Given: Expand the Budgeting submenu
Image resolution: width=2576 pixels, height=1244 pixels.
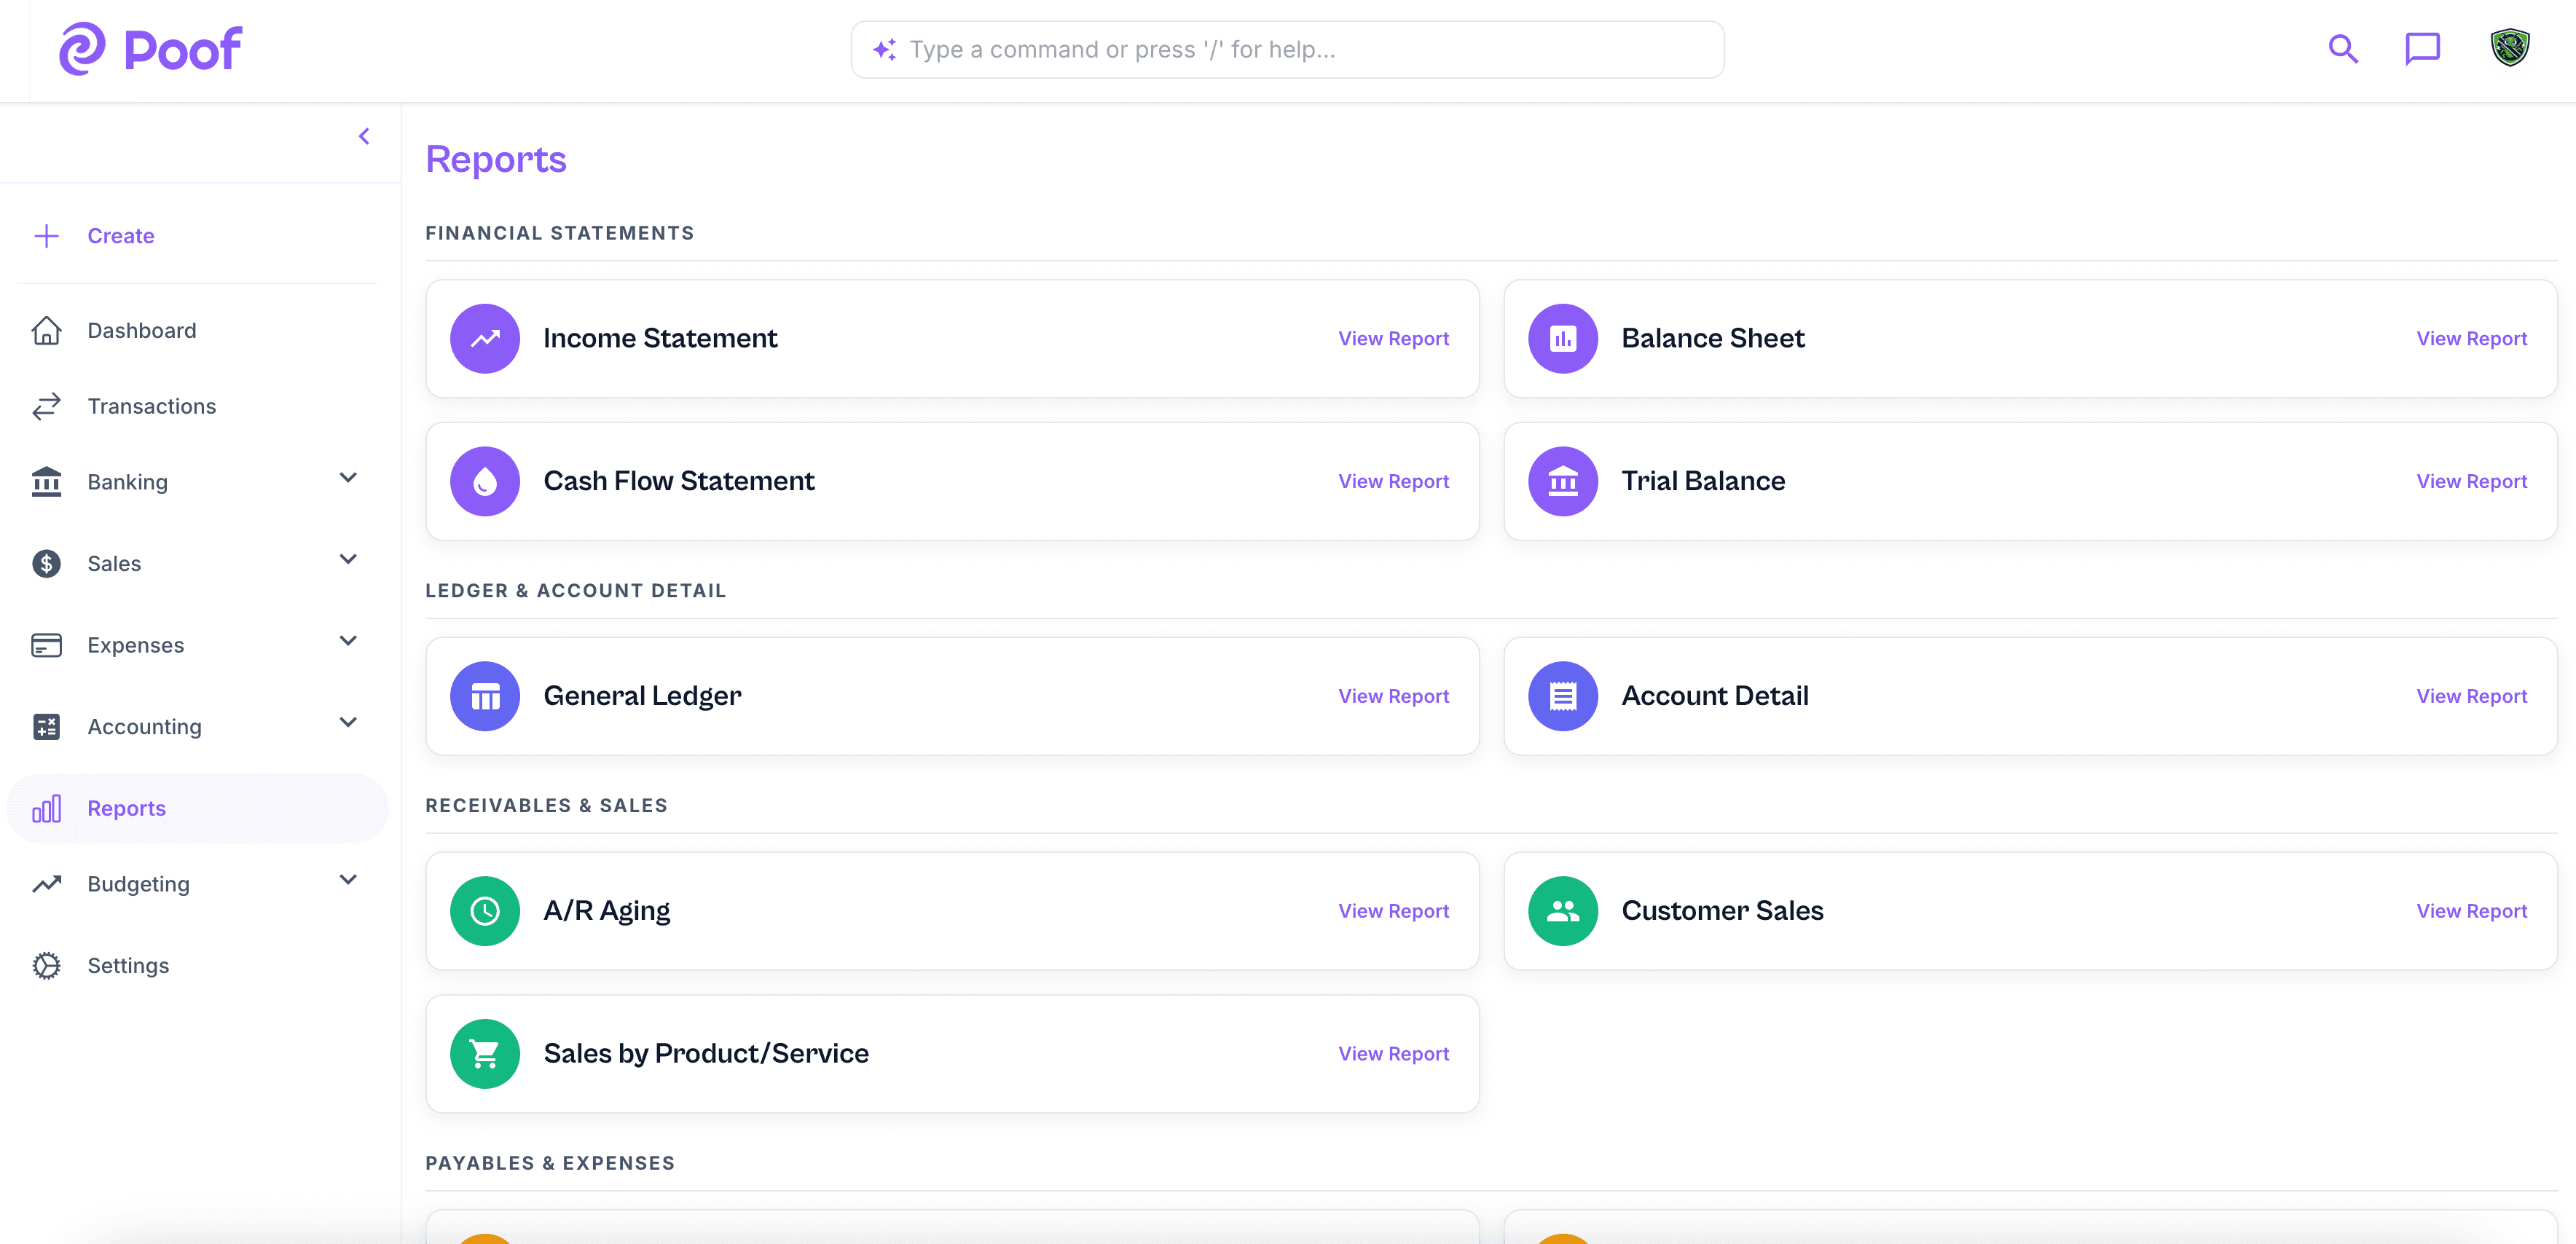Looking at the screenshot, I should pos(348,880).
